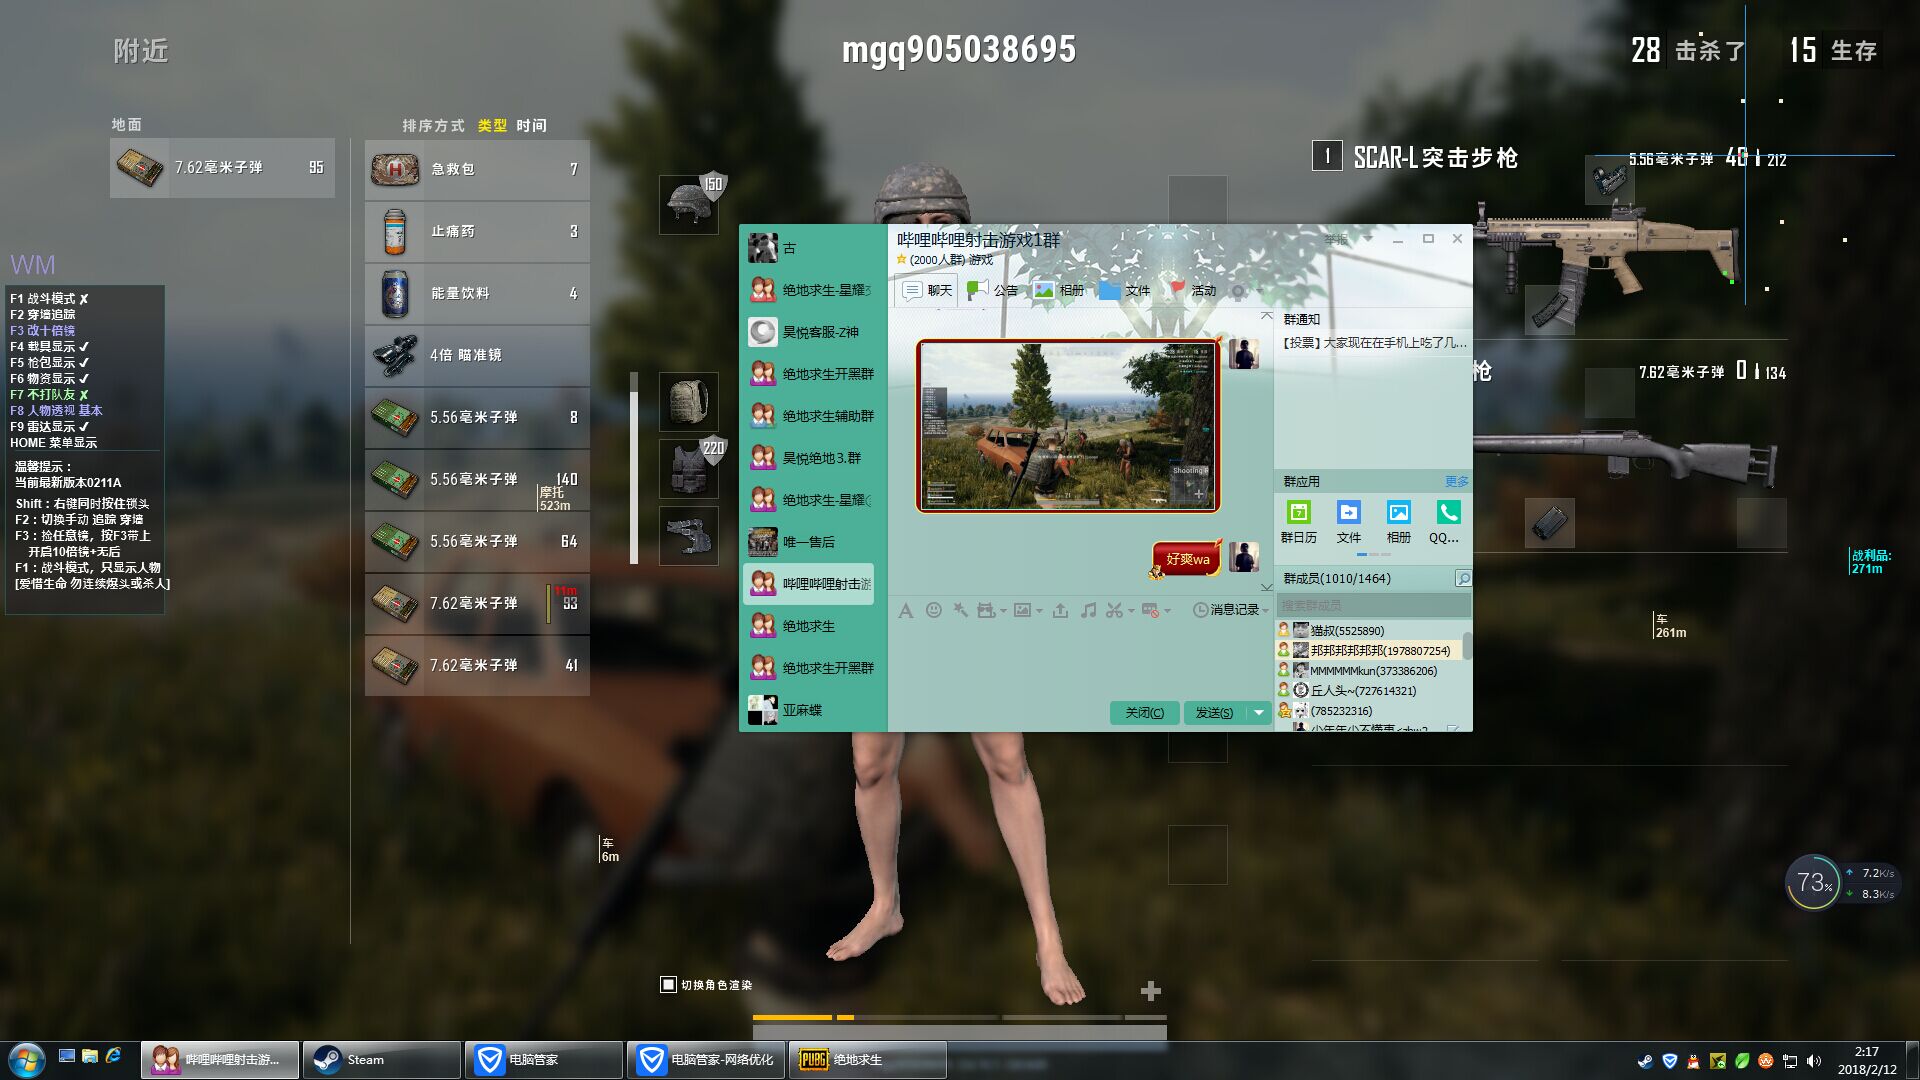Select conversation 昊悦客服-Z神
The height and width of the screenshot is (1080, 1920).
812,332
